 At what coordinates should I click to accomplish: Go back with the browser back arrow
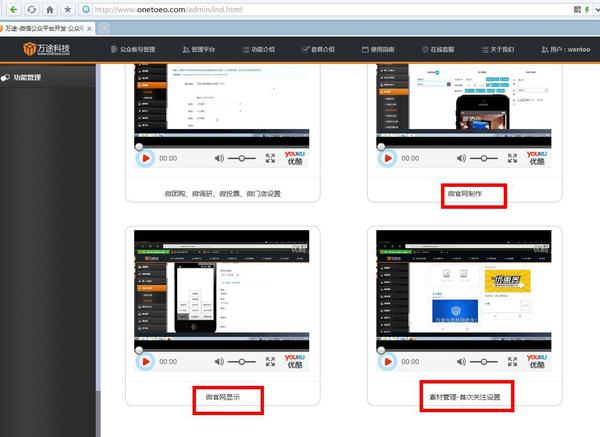click(x=13, y=10)
